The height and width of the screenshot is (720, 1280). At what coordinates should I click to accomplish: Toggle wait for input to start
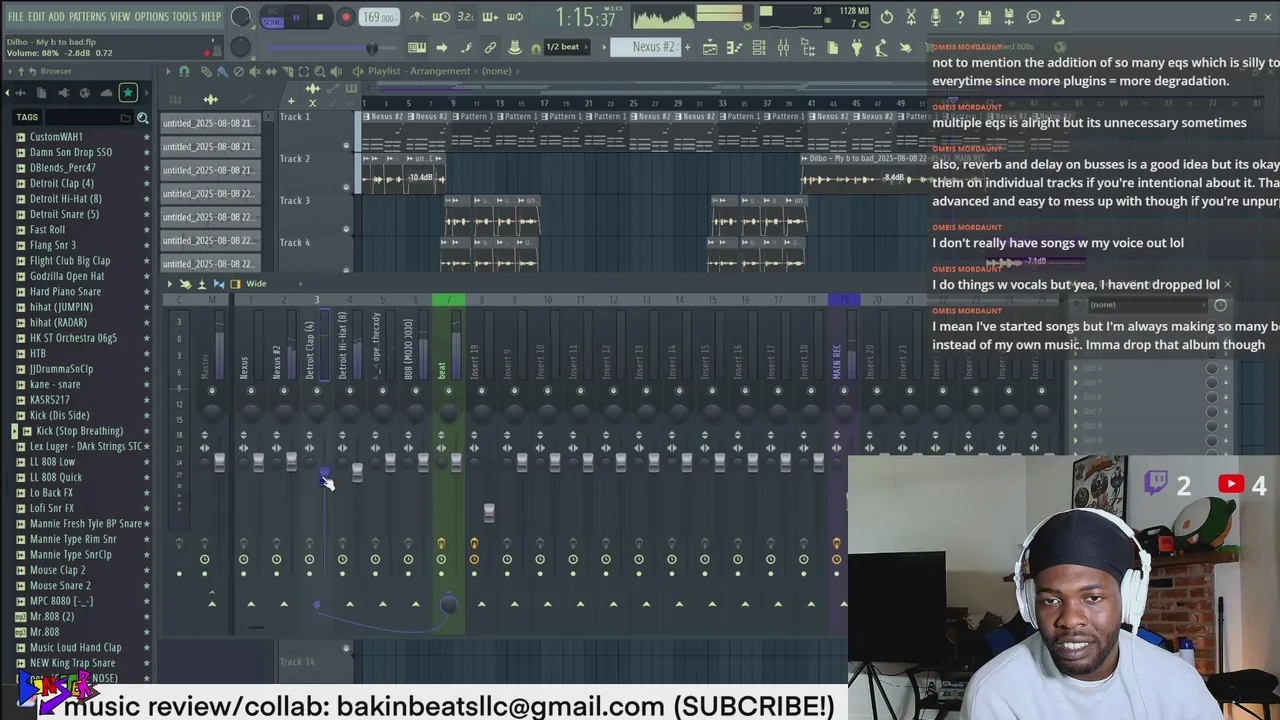(x=441, y=17)
